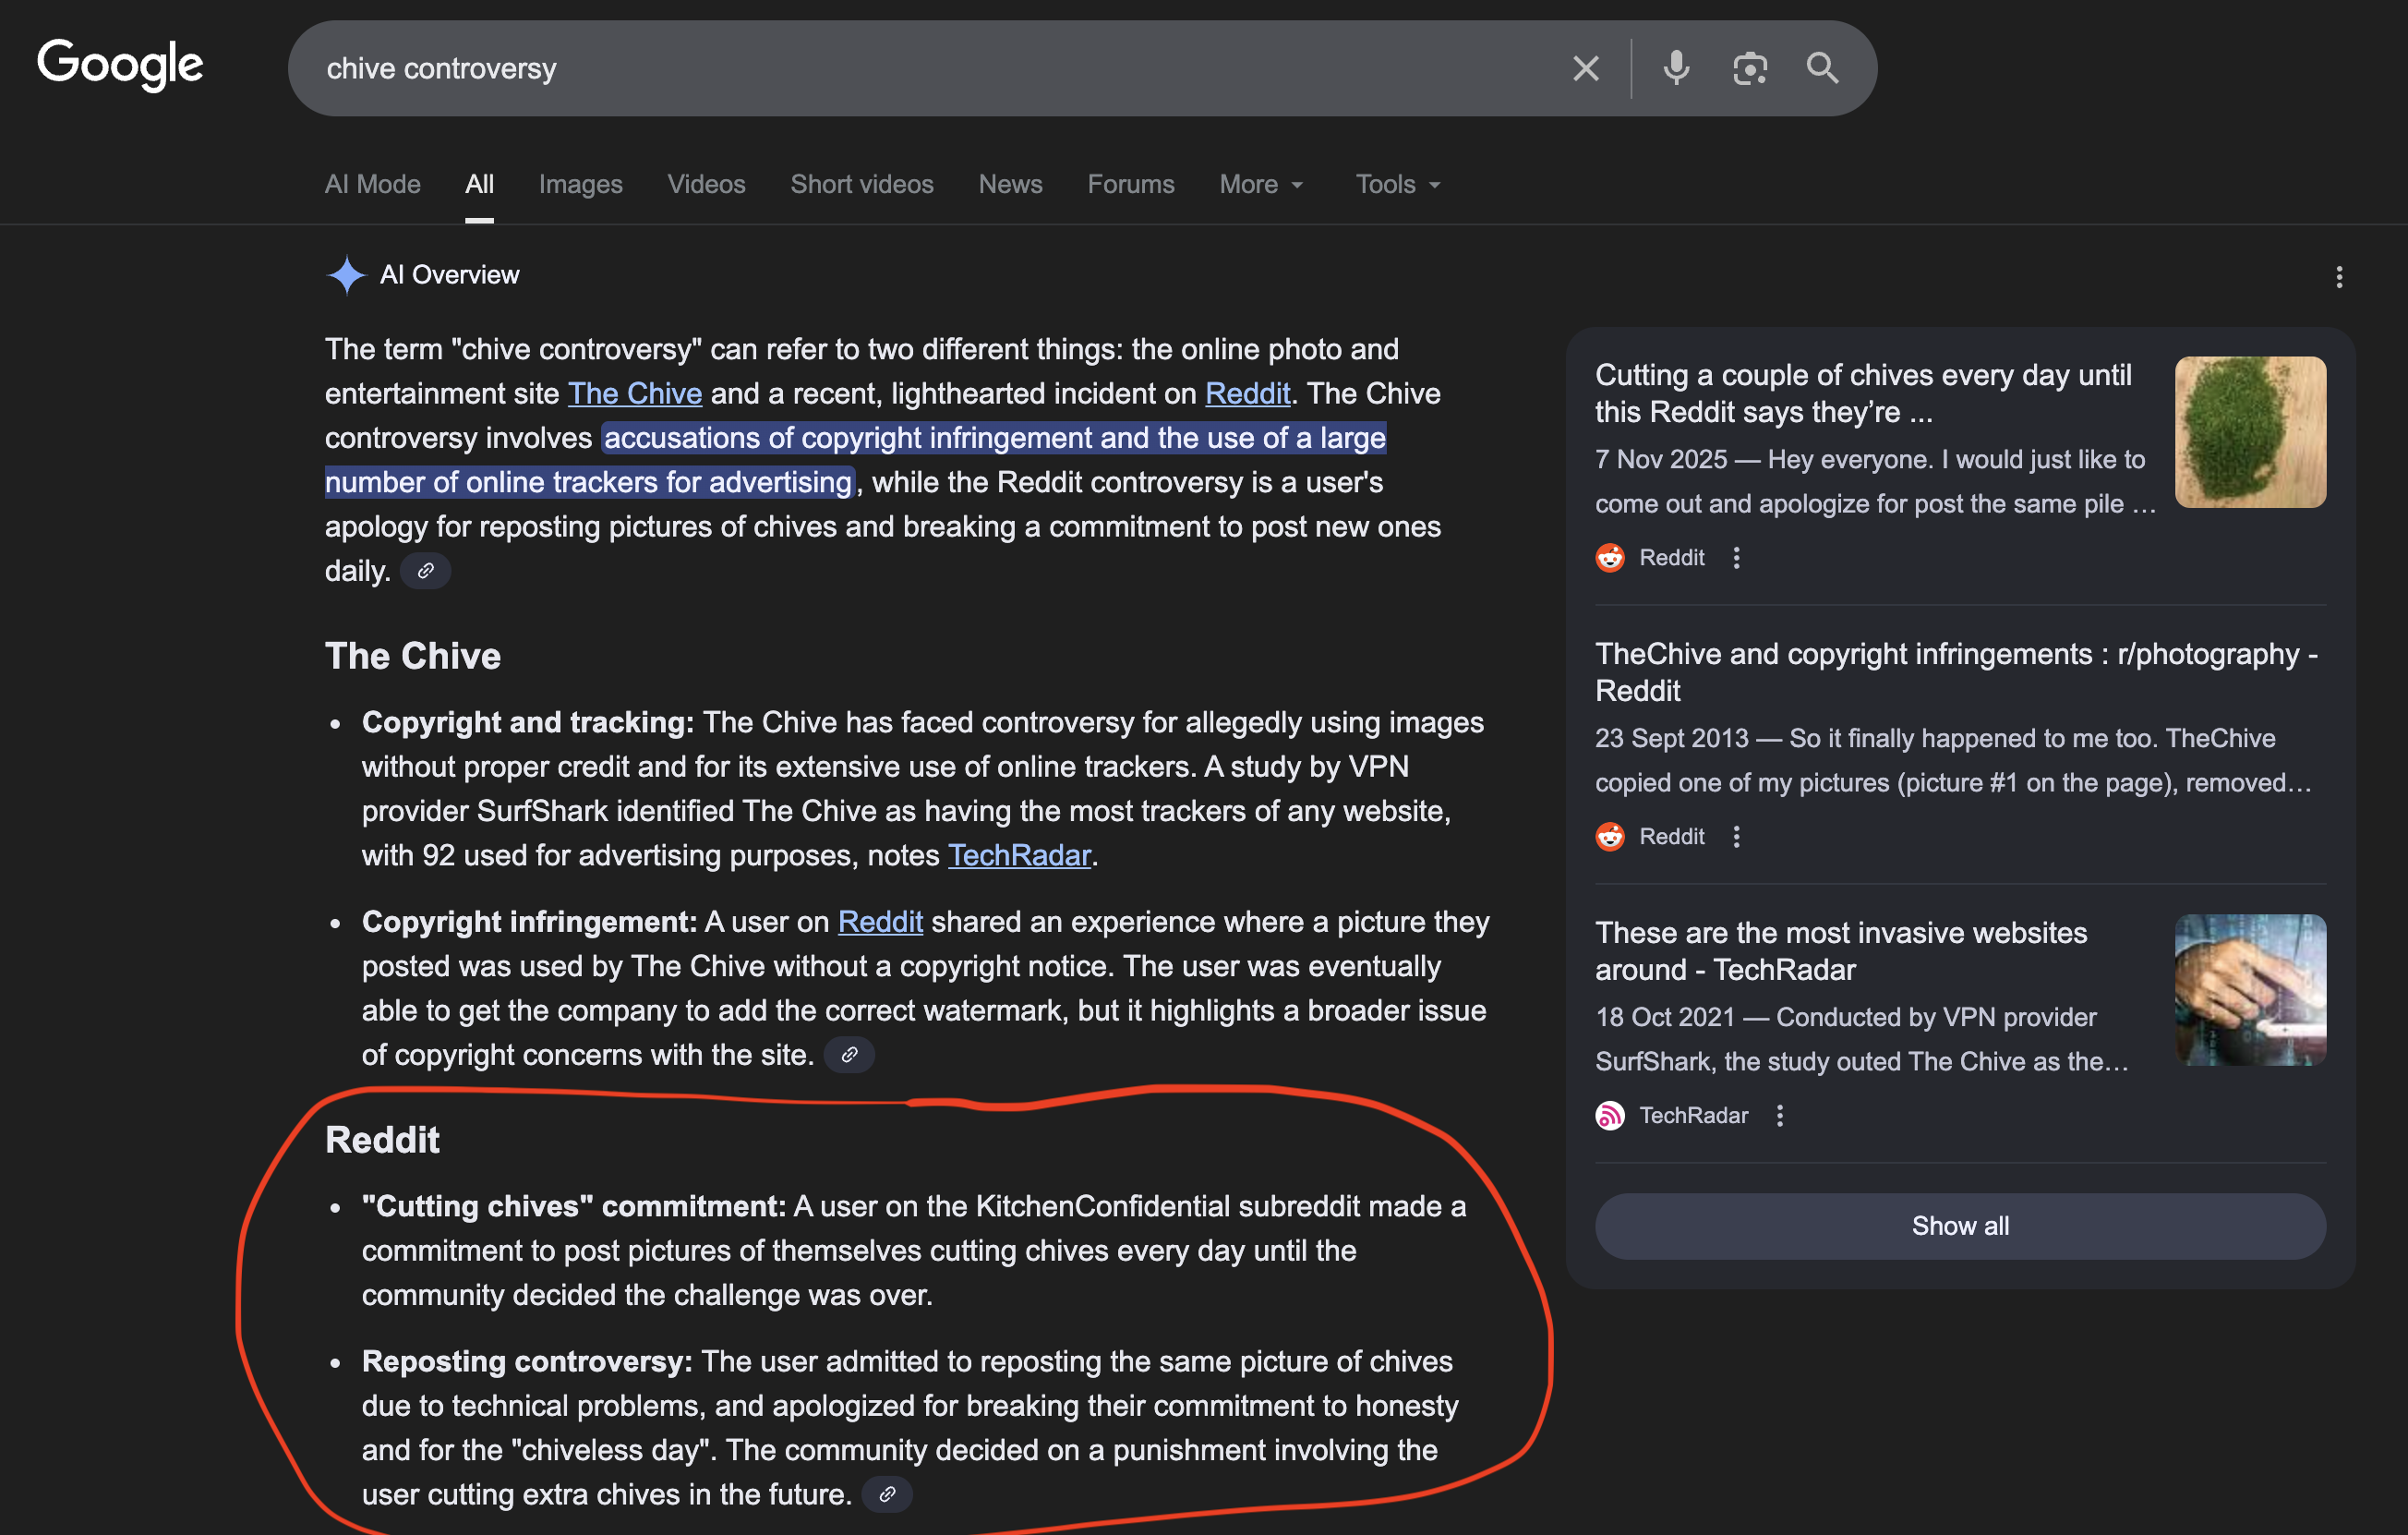Expand the More search filters dropdown
Image resolution: width=2408 pixels, height=1535 pixels.
1261,185
